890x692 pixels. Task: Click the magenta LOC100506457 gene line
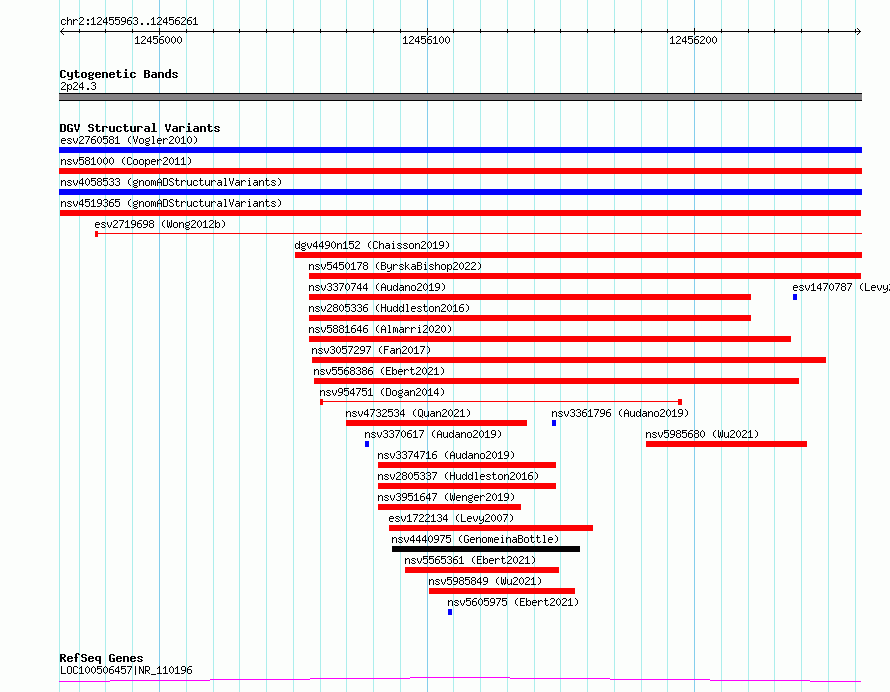(460, 680)
